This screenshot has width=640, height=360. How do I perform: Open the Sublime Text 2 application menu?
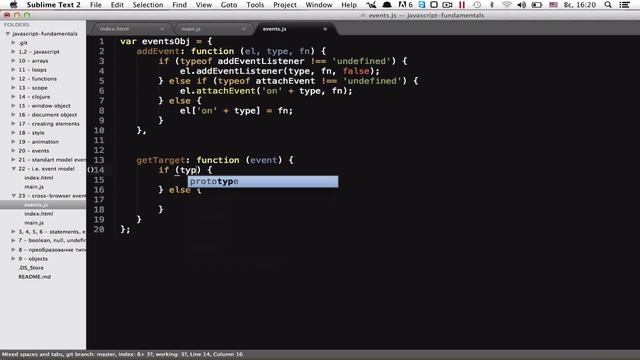(x=53, y=5)
